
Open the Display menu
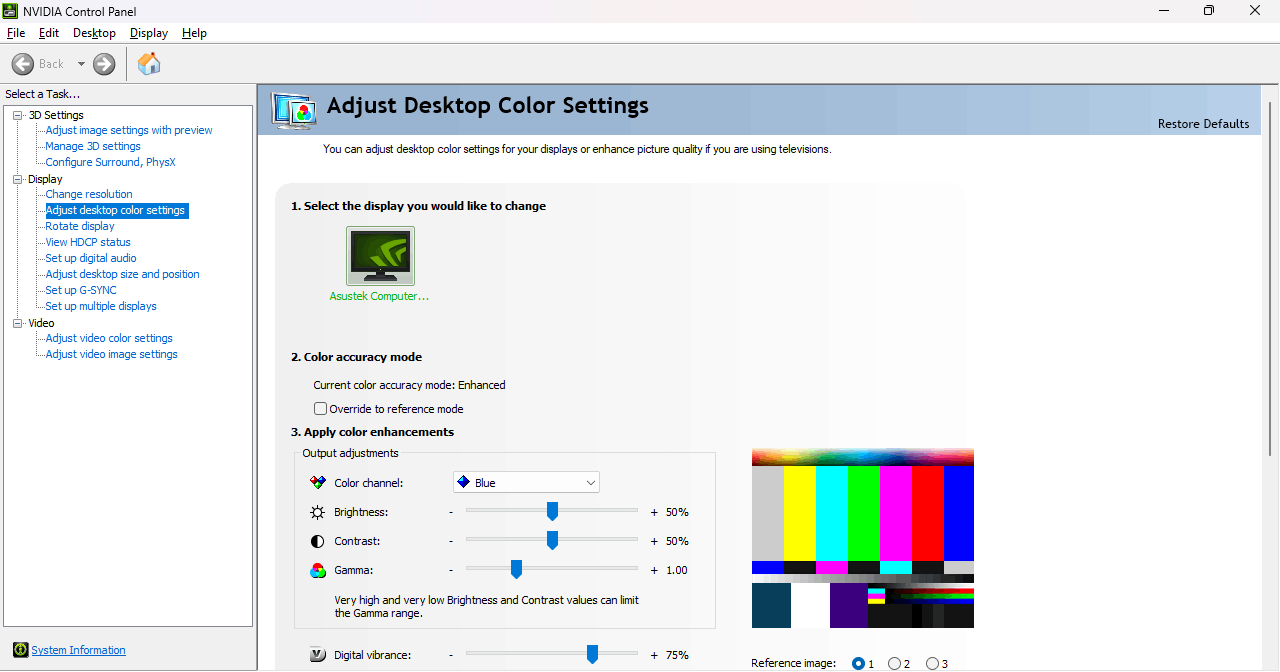(149, 33)
